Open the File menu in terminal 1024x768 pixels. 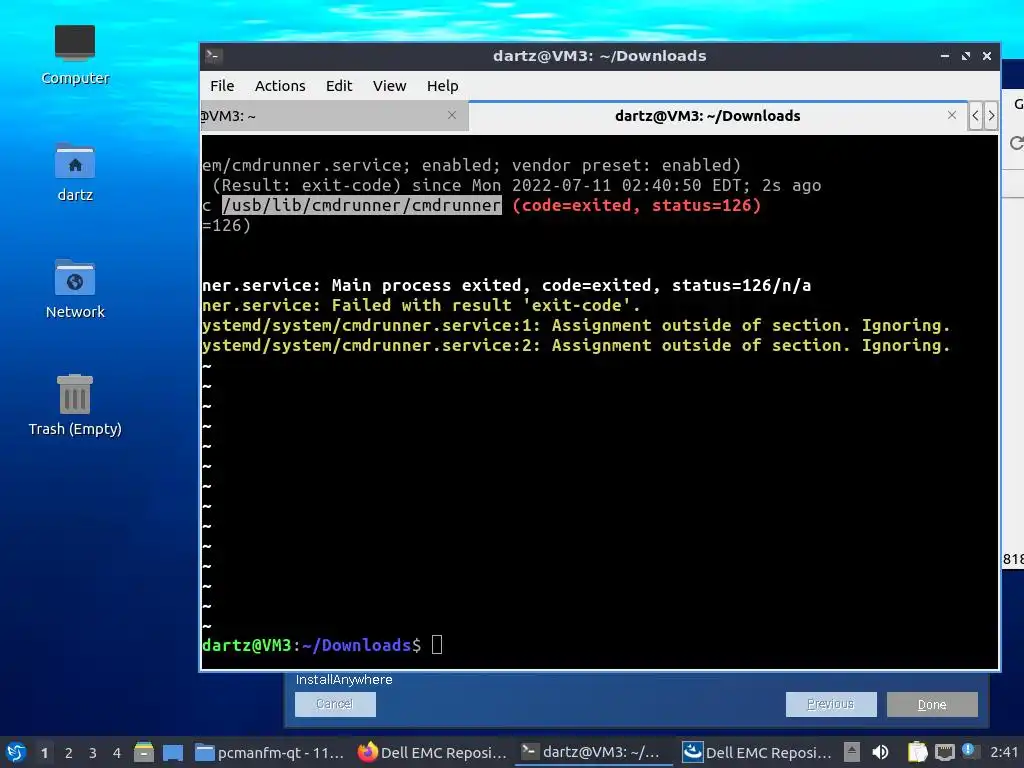click(222, 86)
